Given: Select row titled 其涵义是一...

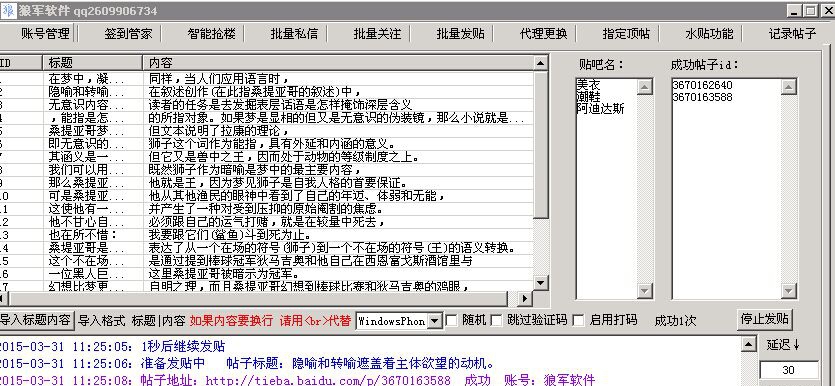Looking at the screenshot, I should click(266, 157).
